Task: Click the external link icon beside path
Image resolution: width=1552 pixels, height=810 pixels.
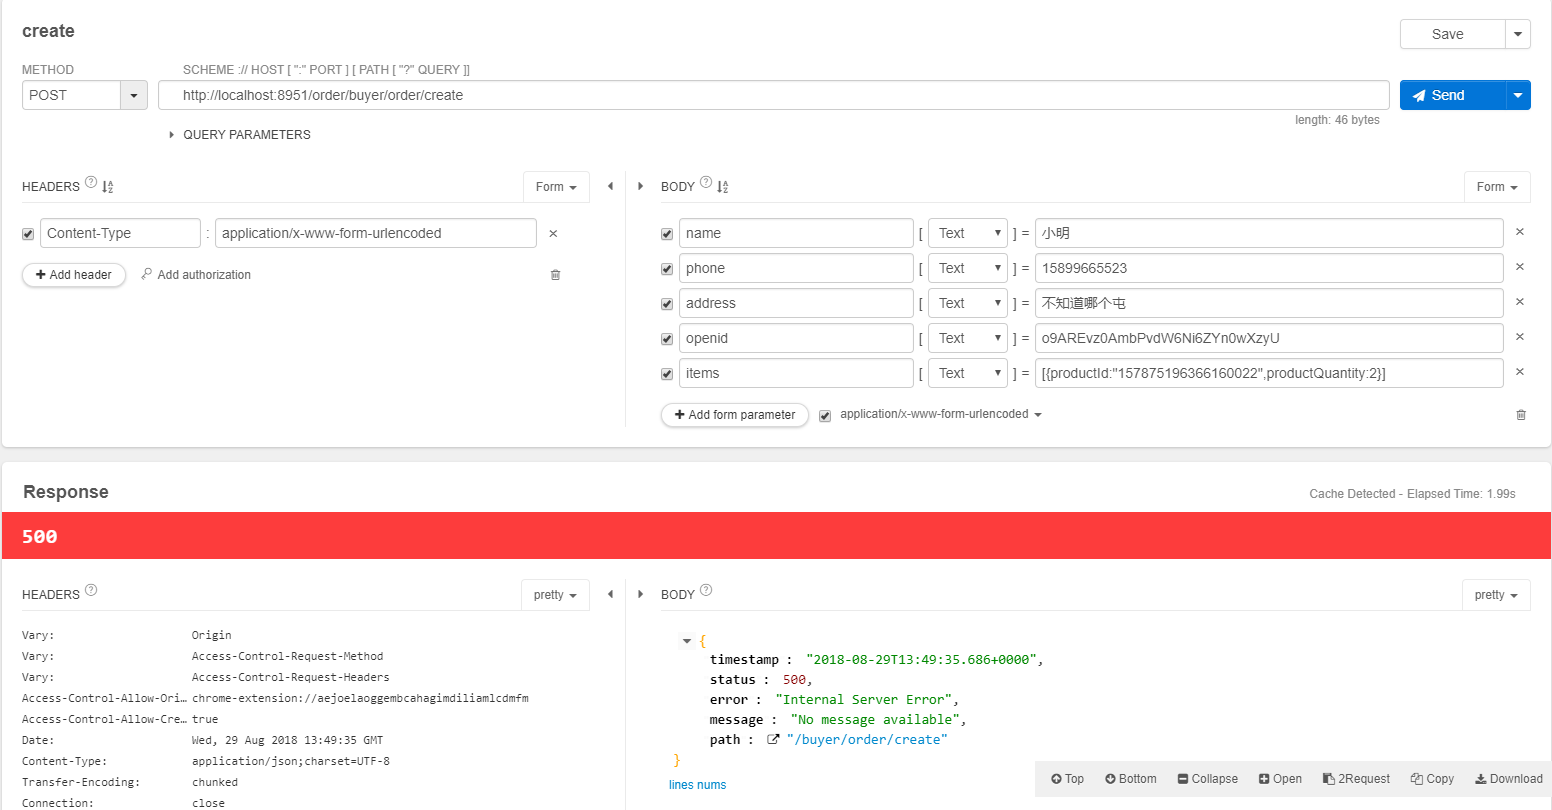Action: 773,740
